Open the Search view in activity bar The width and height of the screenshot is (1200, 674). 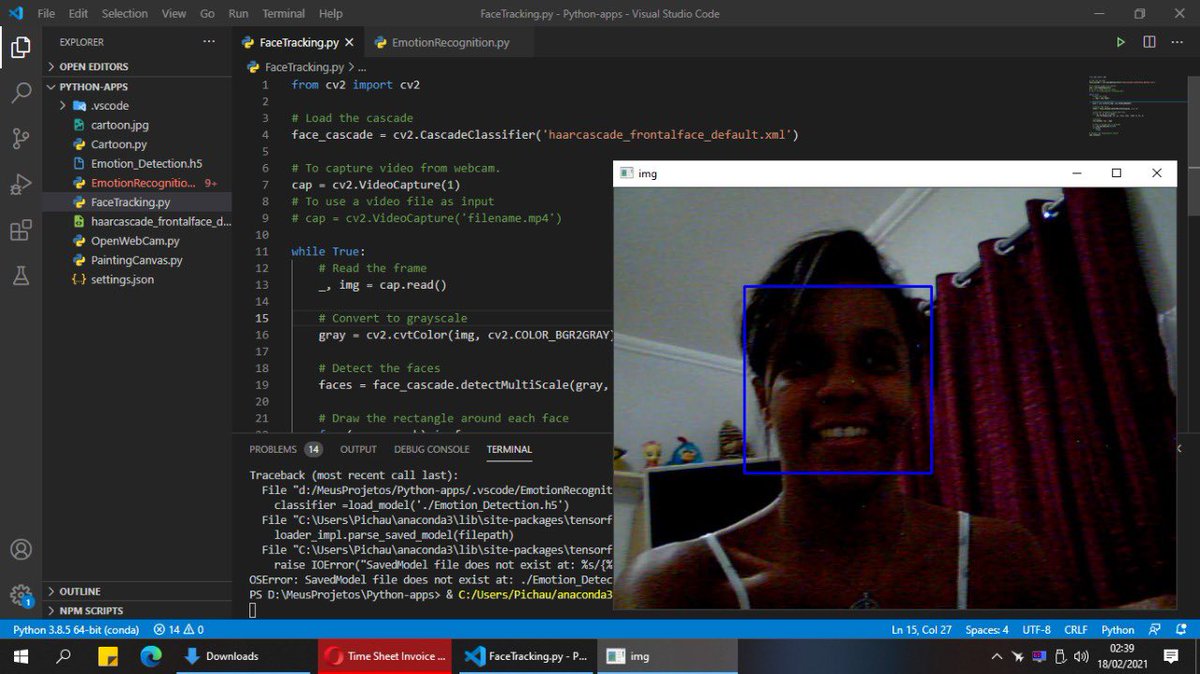coord(21,93)
